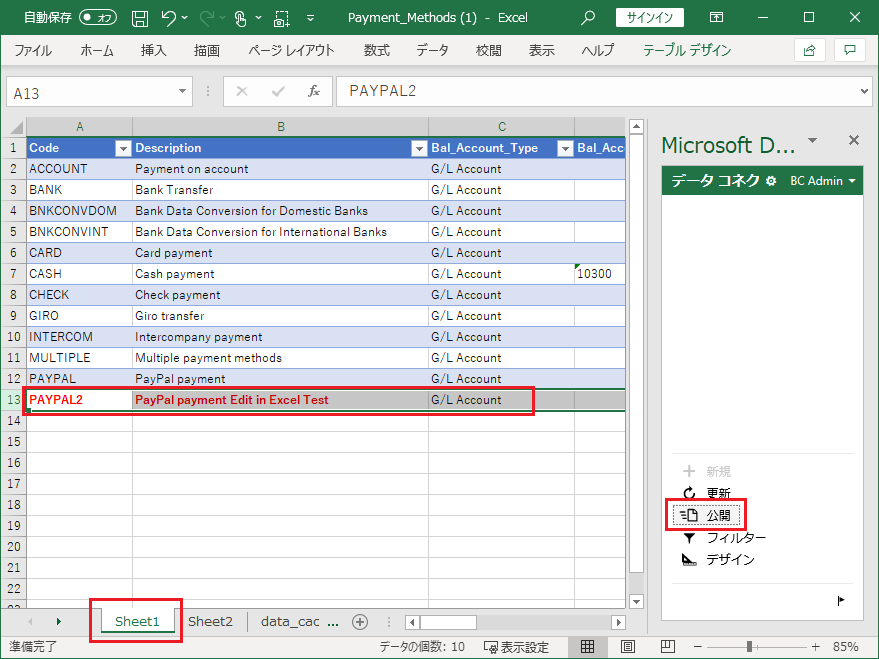This screenshot has height=659, width=879.
Task: Click the 新規 plus option
Action: tap(706, 471)
